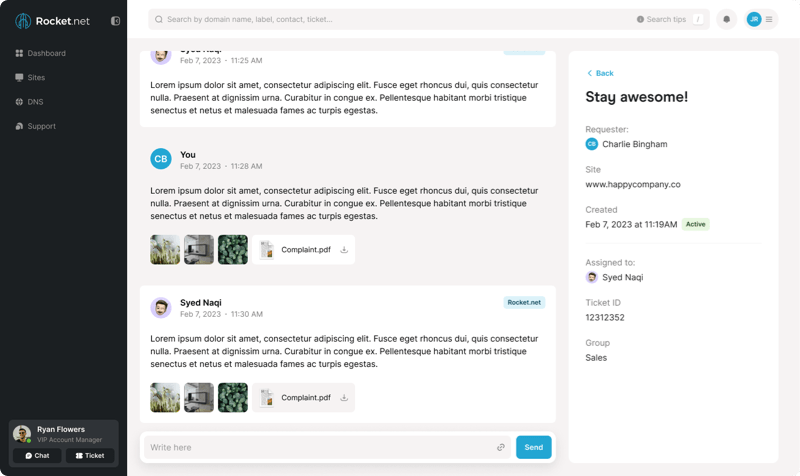Click the attach link icon
This screenshot has height=476, width=800.
coord(501,447)
